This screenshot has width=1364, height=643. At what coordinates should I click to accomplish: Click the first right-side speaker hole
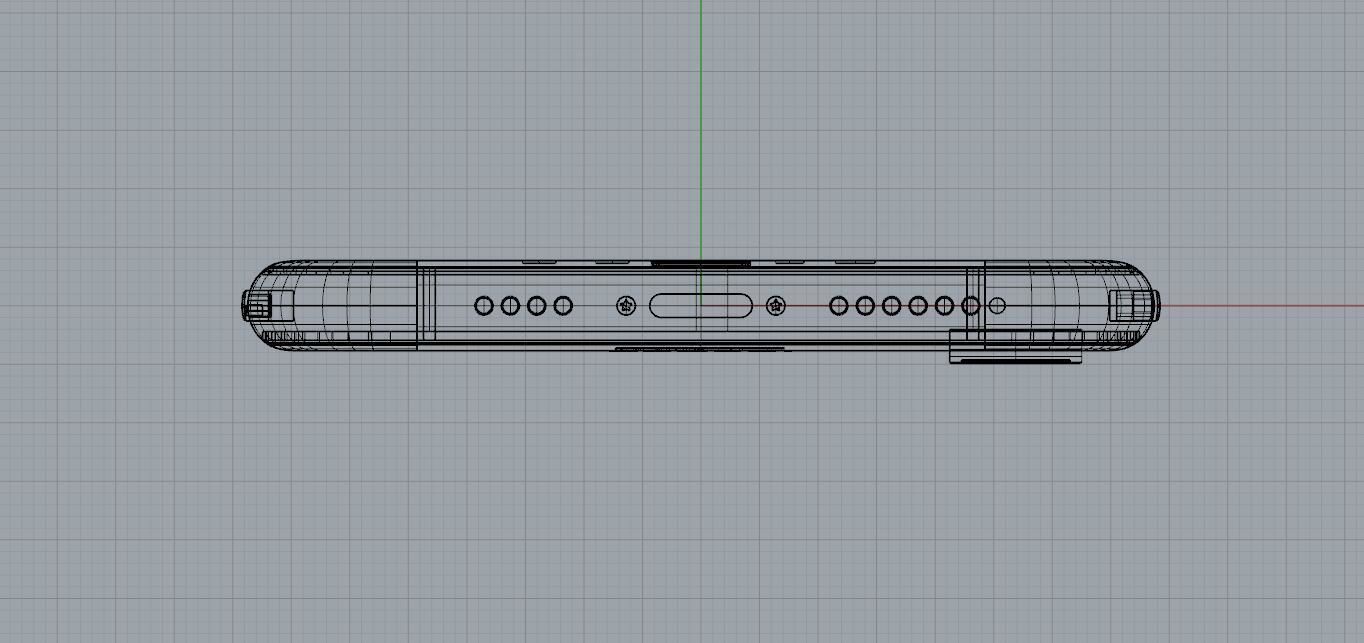838,306
